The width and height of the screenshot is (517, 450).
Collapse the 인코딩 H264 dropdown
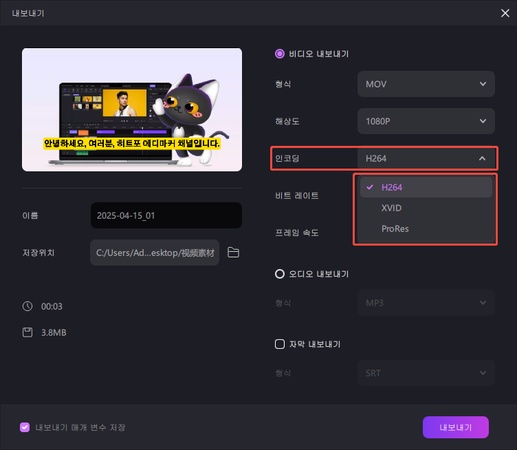coord(426,158)
